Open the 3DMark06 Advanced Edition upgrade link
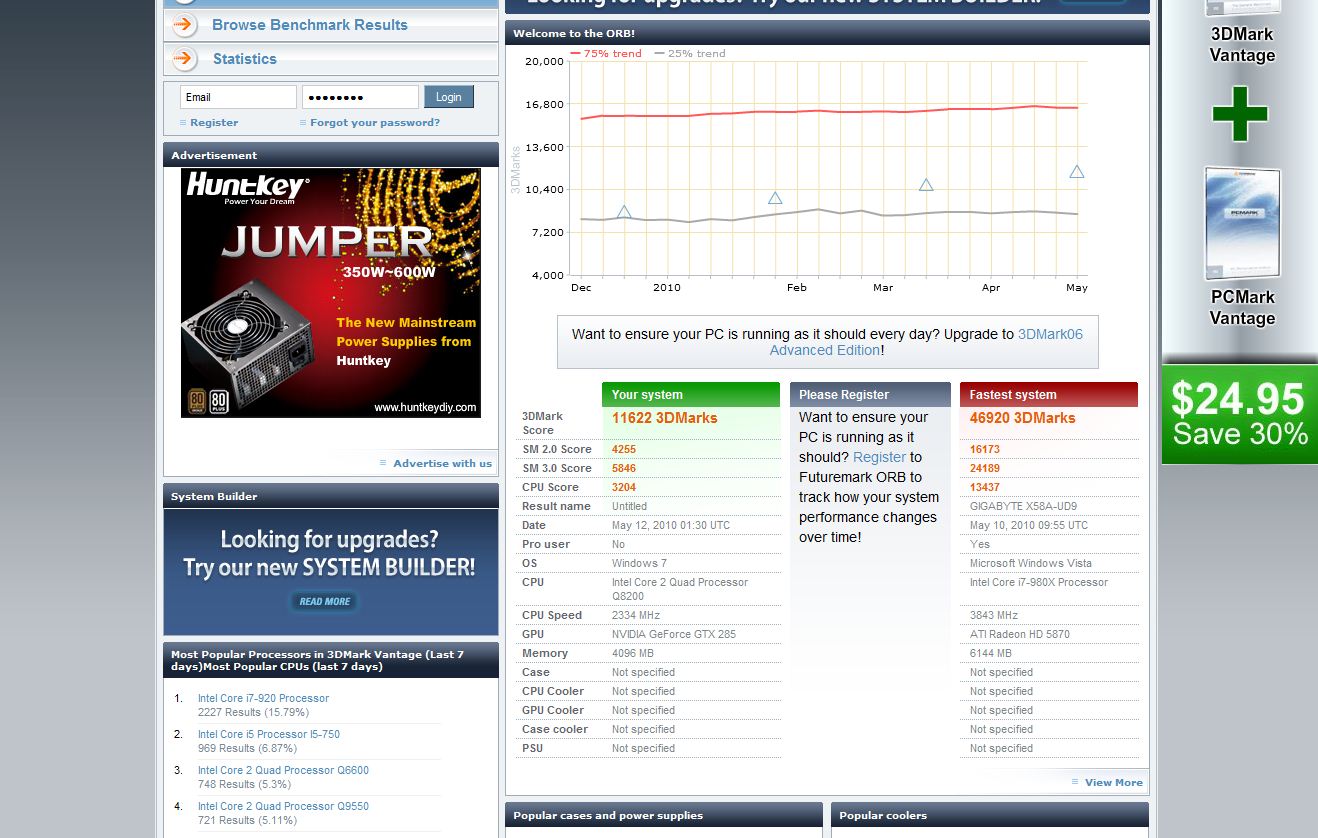This screenshot has height=838, width=1318. [926, 342]
